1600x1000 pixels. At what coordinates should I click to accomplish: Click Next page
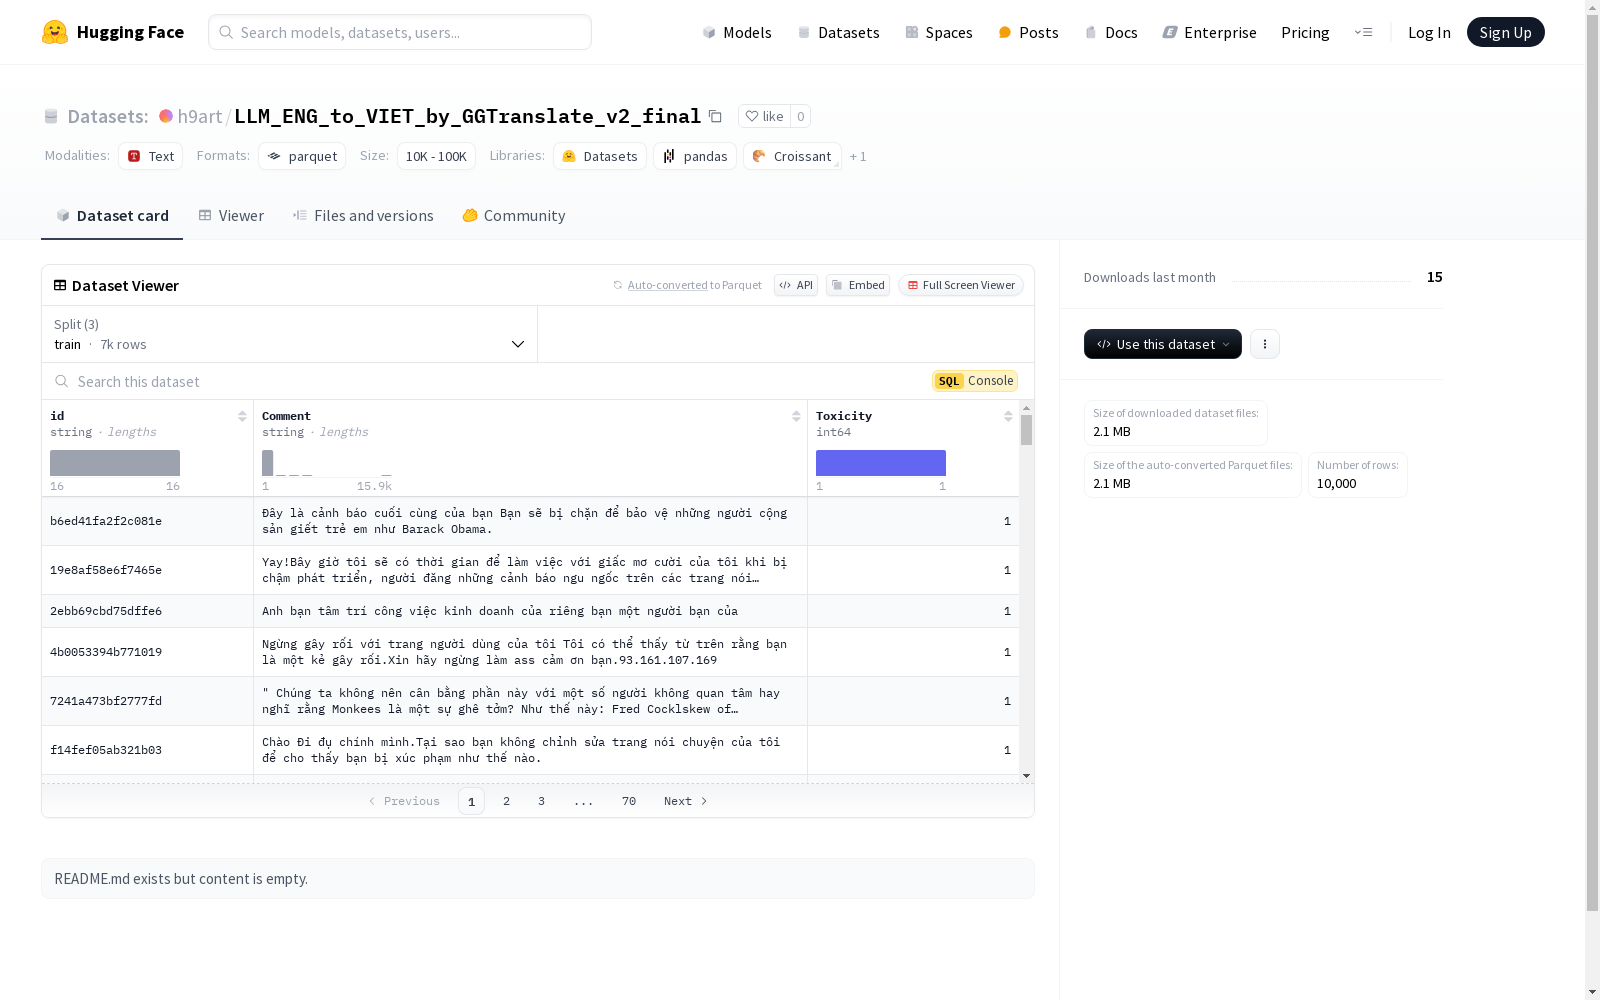(x=686, y=801)
